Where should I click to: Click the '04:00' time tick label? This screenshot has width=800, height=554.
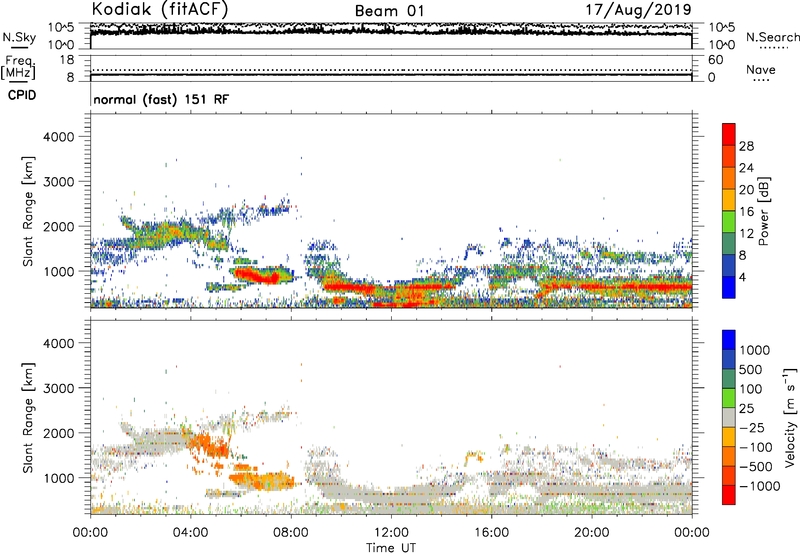[190, 533]
